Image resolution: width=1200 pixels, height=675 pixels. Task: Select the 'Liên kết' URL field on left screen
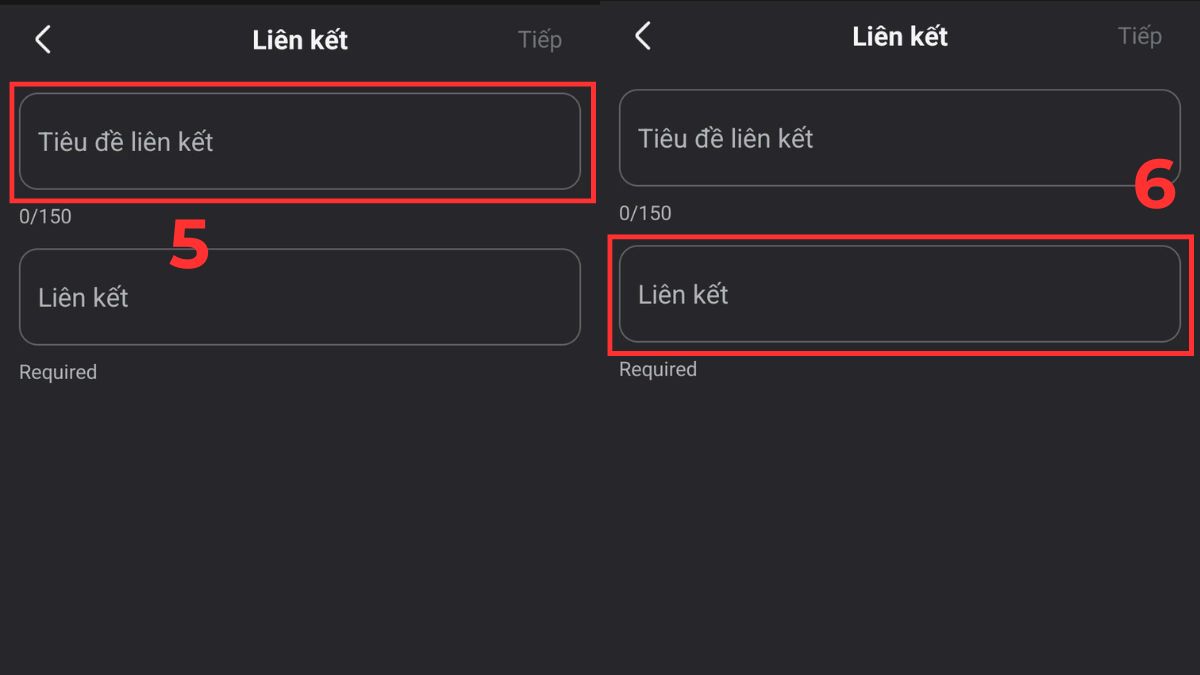coord(300,297)
